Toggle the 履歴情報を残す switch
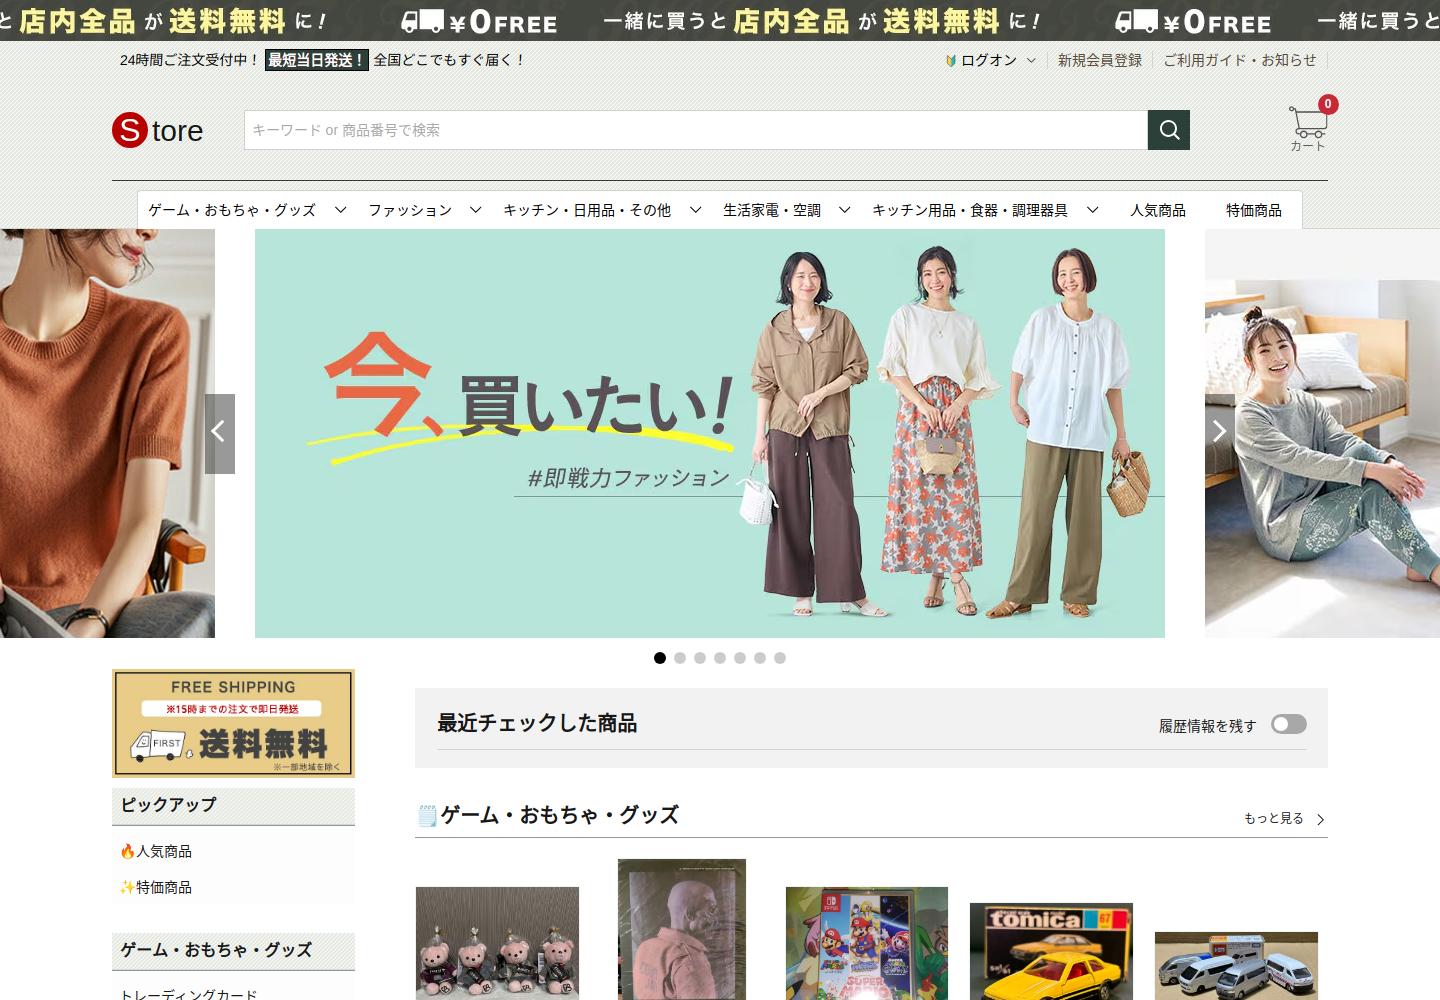This screenshot has height=1000, width=1440. click(1289, 724)
